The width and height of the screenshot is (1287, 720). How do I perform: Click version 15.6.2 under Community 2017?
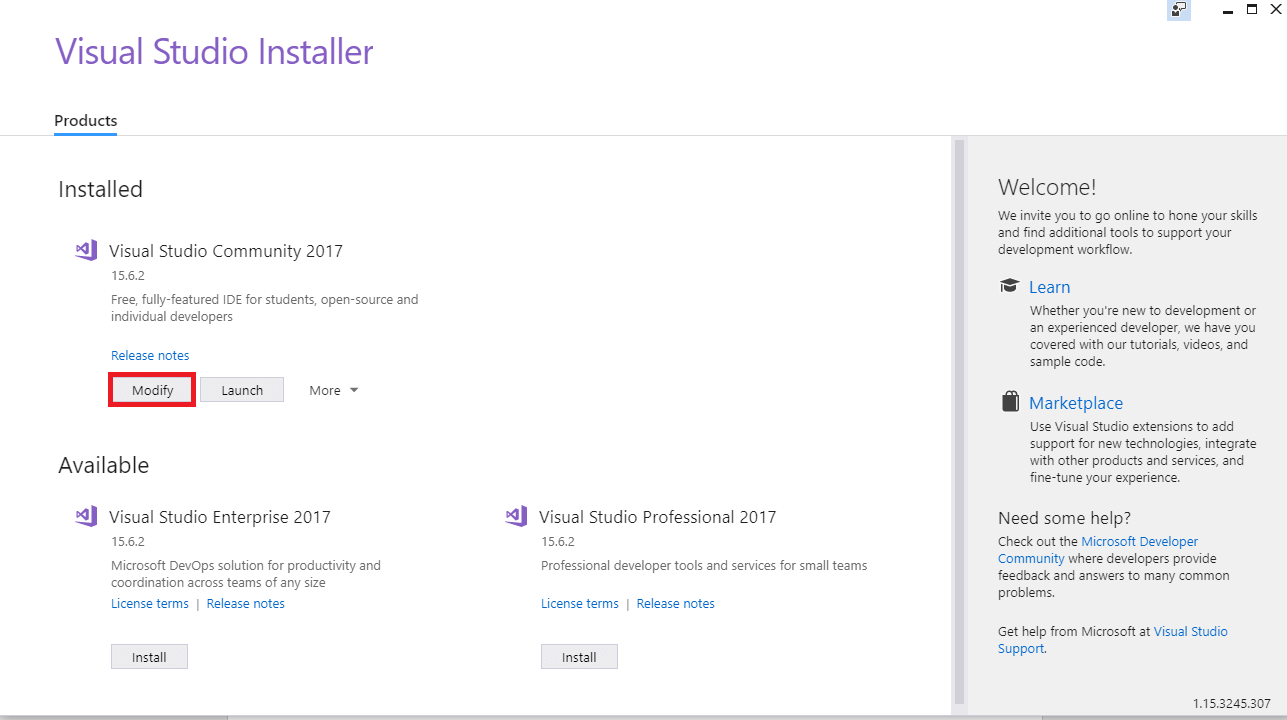(128, 275)
